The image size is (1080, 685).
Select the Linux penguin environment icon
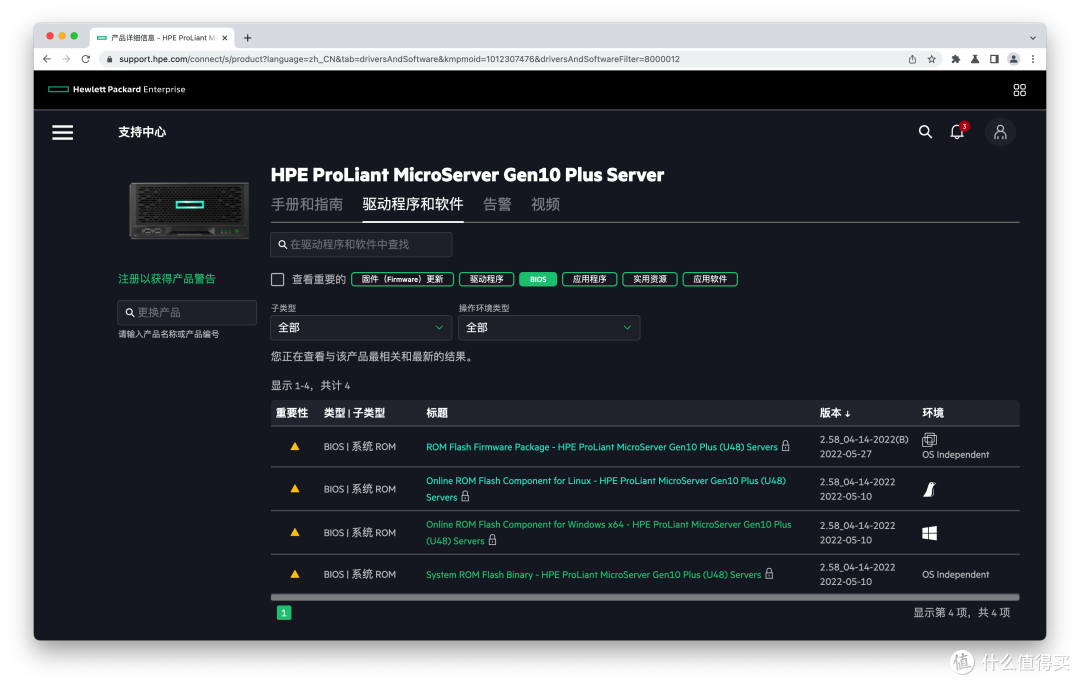tap(928, 489)
